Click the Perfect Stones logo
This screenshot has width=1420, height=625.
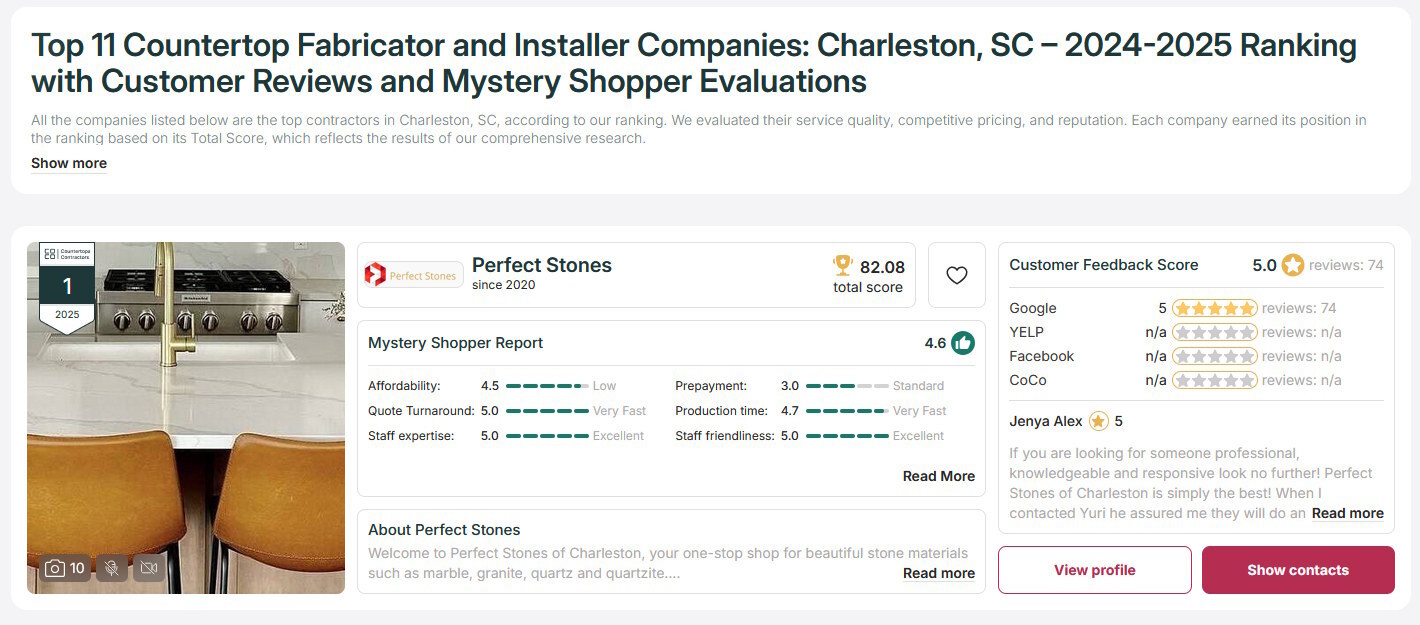tap(411, 275)
